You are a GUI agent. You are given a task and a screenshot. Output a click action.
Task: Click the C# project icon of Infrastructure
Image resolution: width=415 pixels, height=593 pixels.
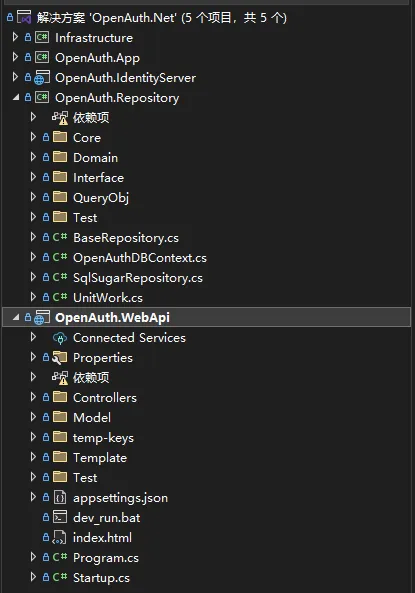coord(42,37)
